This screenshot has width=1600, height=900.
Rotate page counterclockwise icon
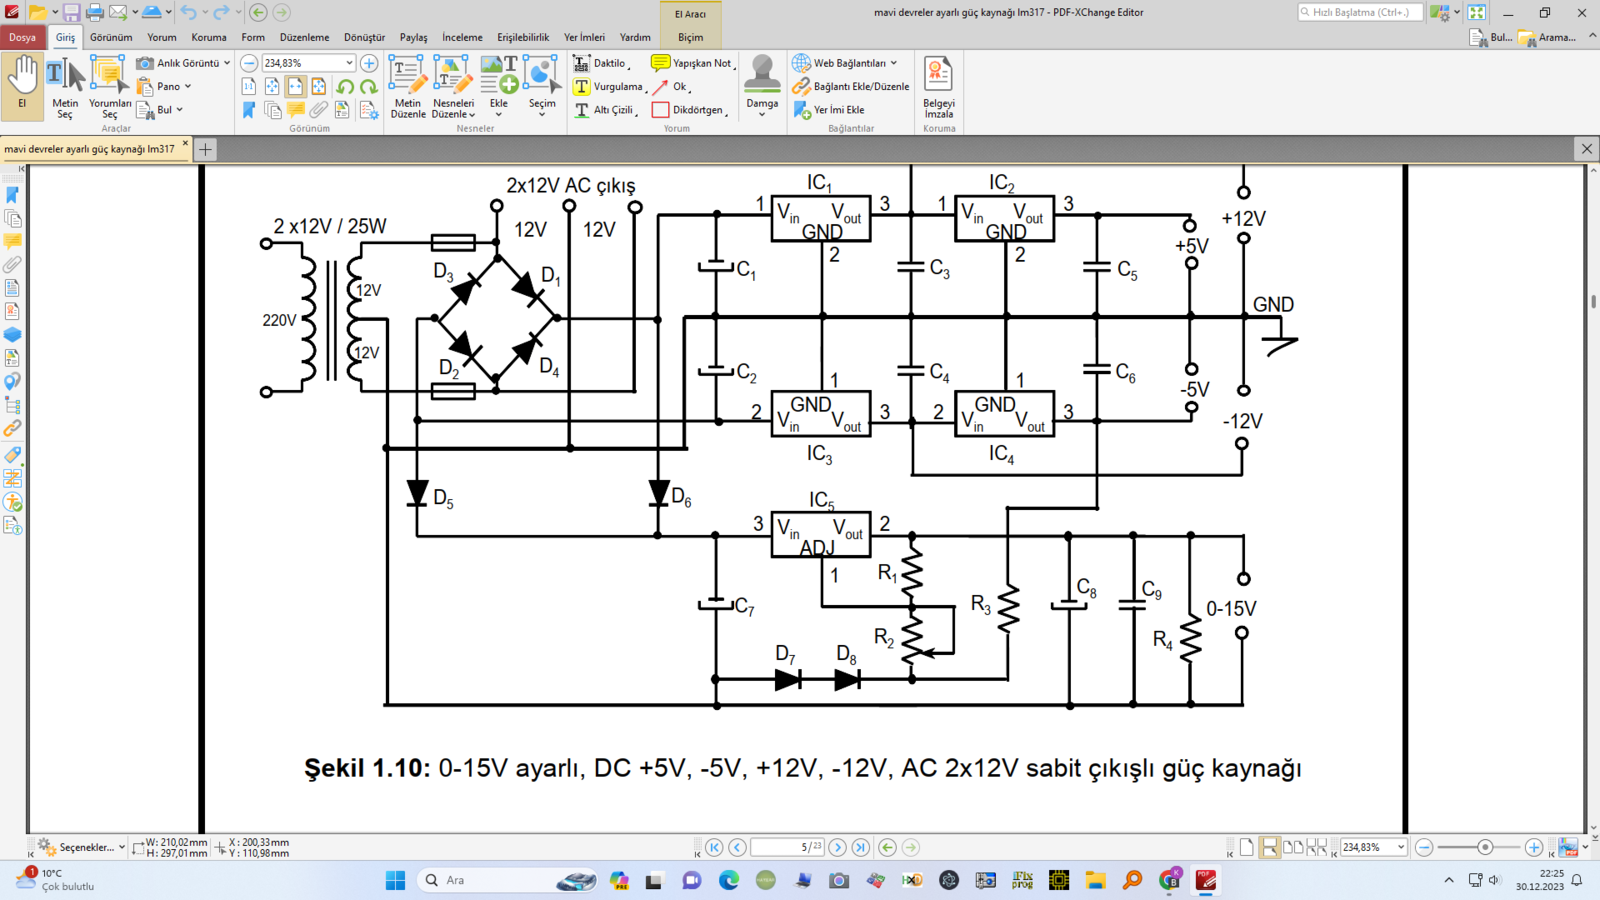345,87
